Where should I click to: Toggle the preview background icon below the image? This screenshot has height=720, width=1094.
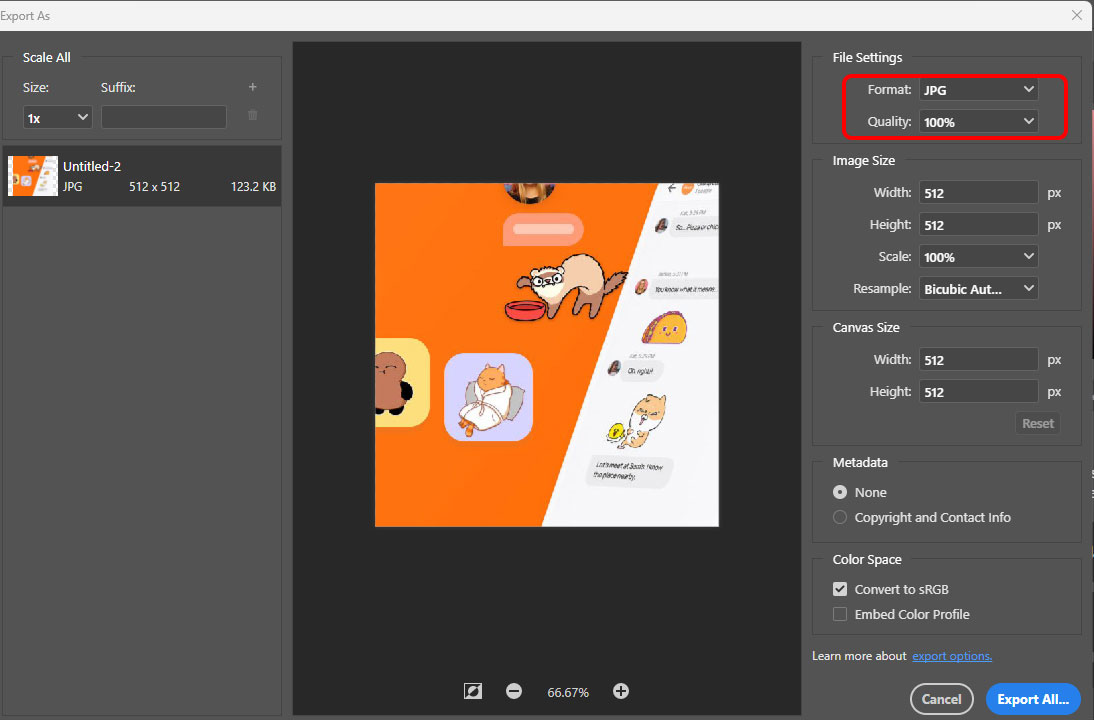pyautogui.click(x=472, y=691)
